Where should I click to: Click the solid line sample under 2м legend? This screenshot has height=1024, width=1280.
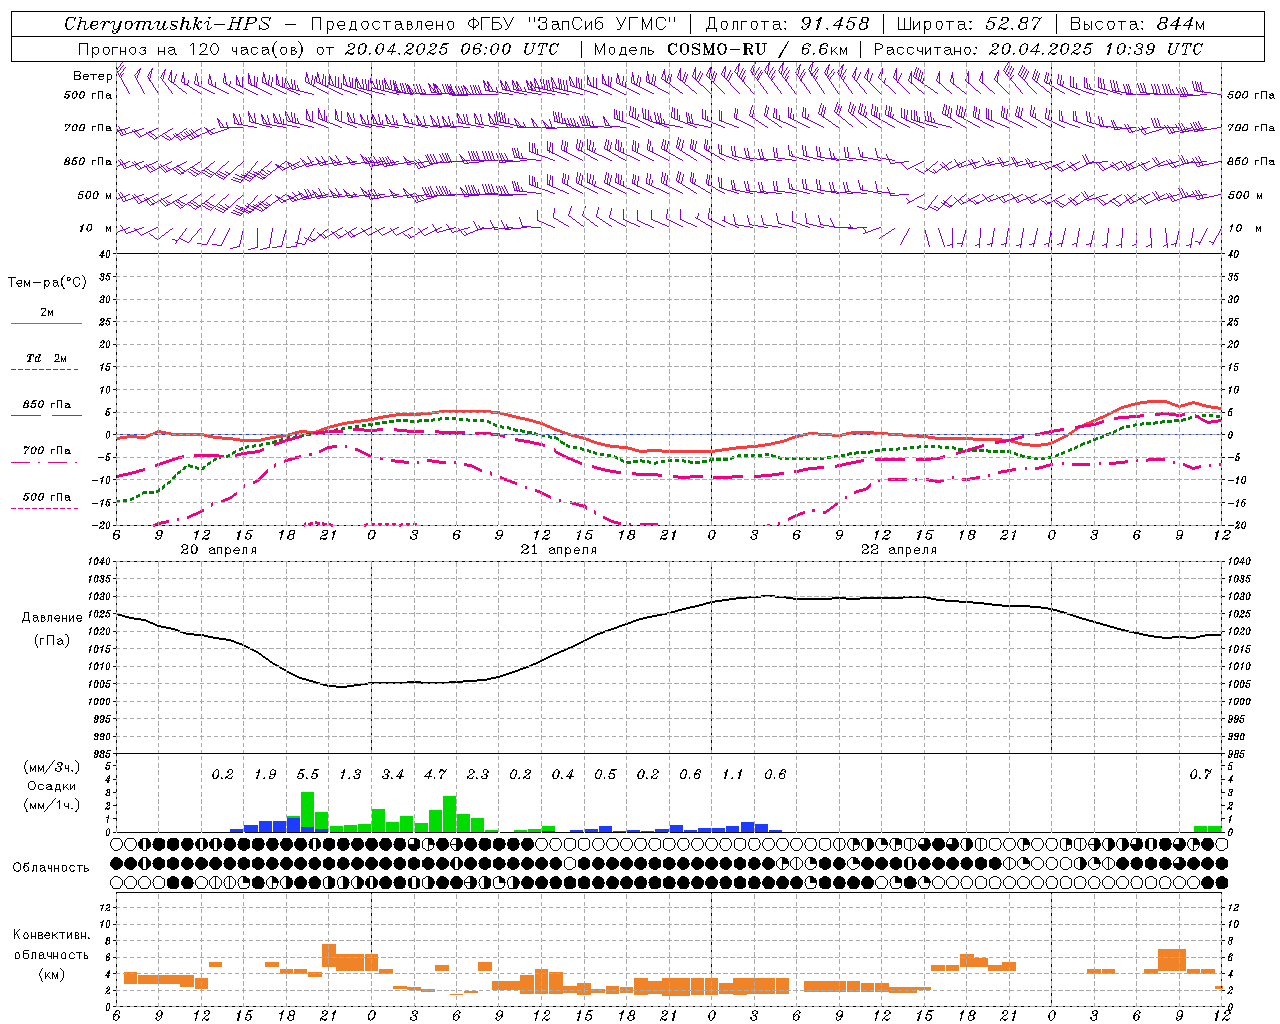coord(46,323)
